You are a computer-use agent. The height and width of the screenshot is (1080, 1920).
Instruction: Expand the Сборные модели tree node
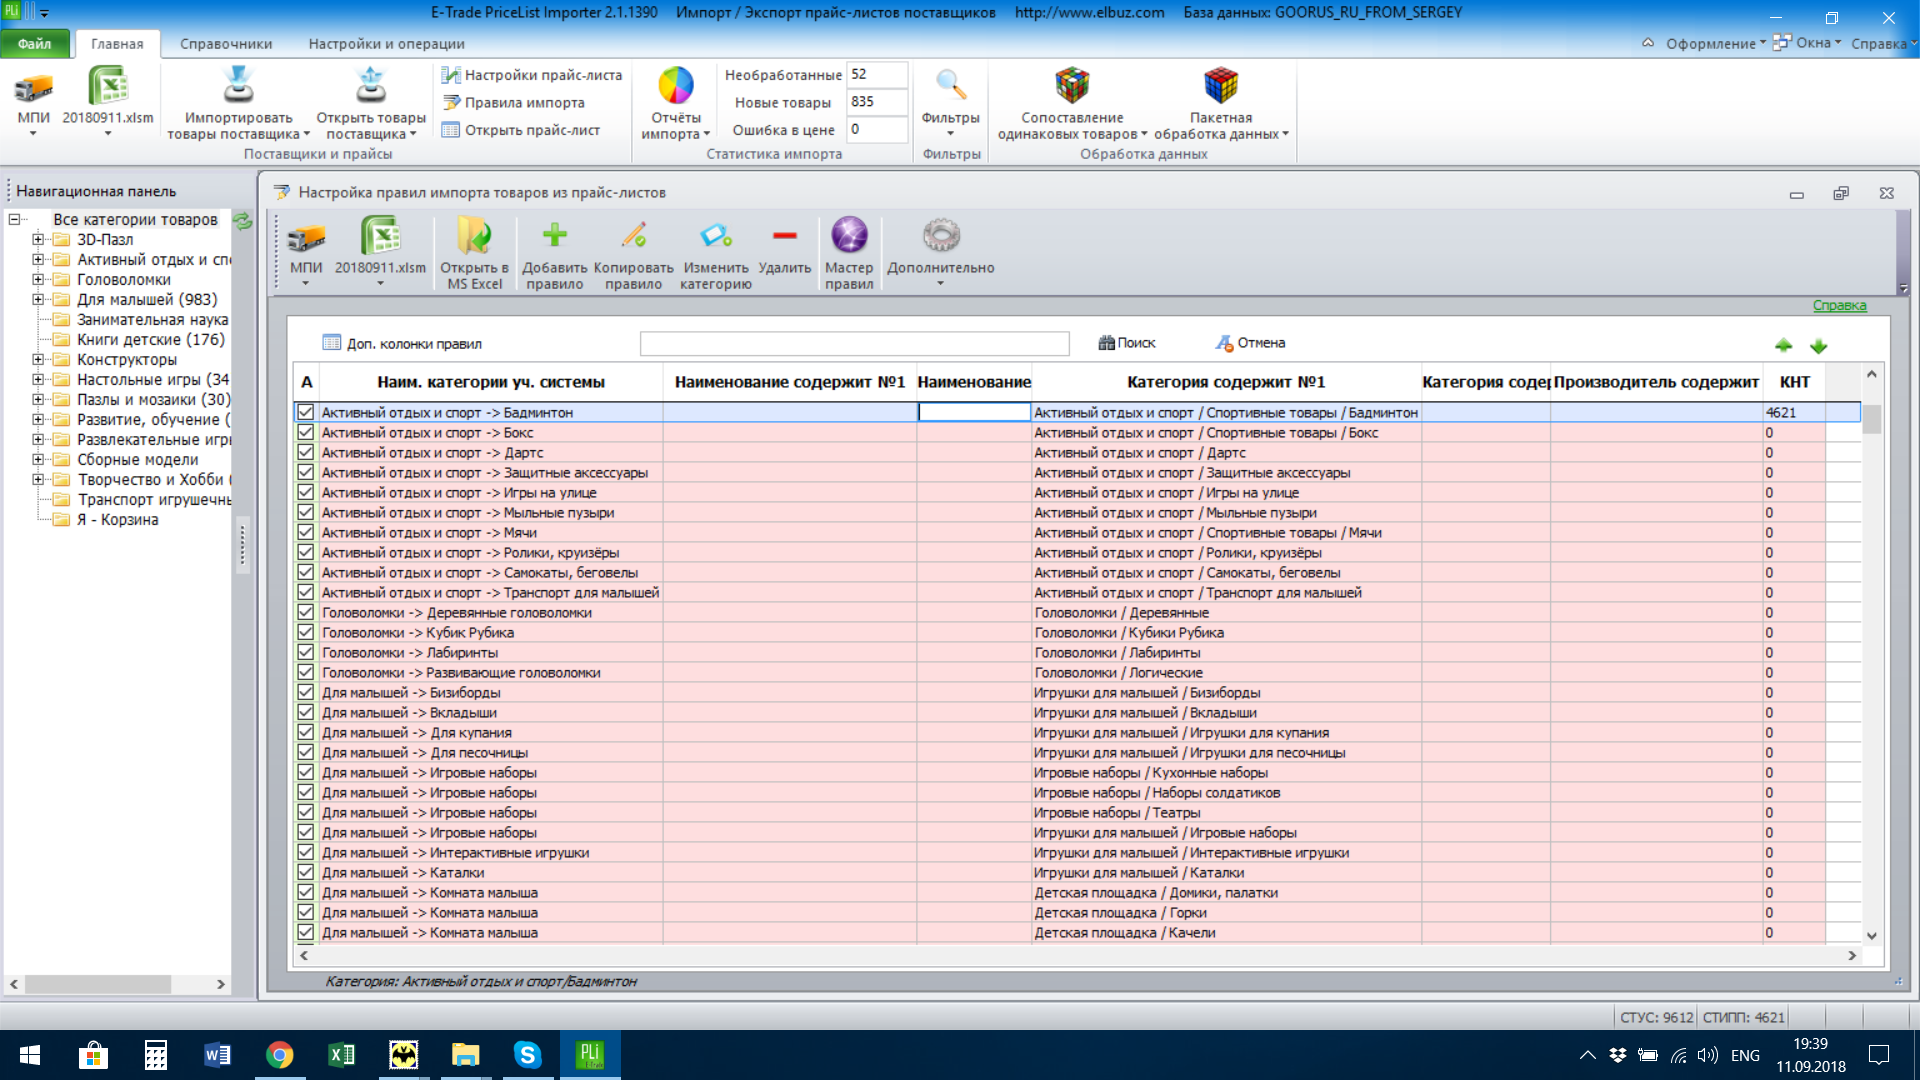(38, 459)
